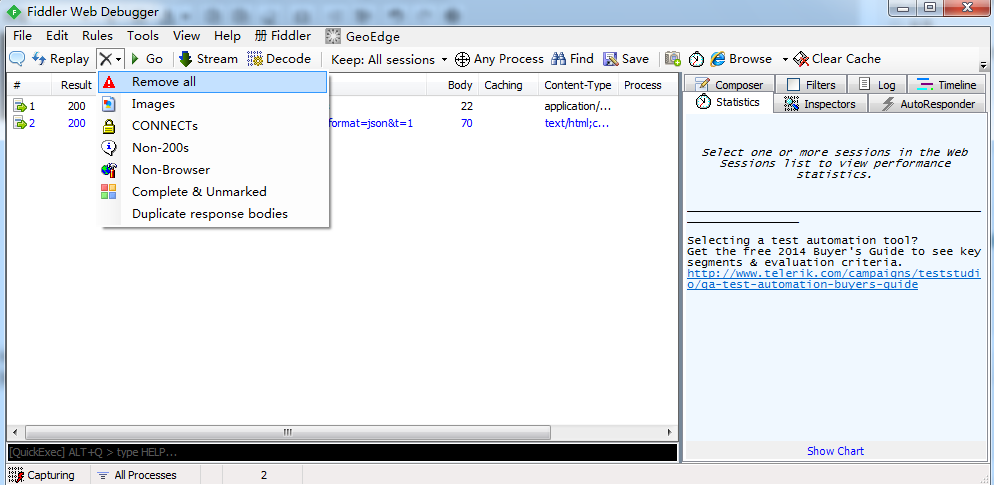This screenshot has width=994, height=485.
Task: Click horizontal scrollbar thumb in sessions list
Action: (x=288, y=432)
